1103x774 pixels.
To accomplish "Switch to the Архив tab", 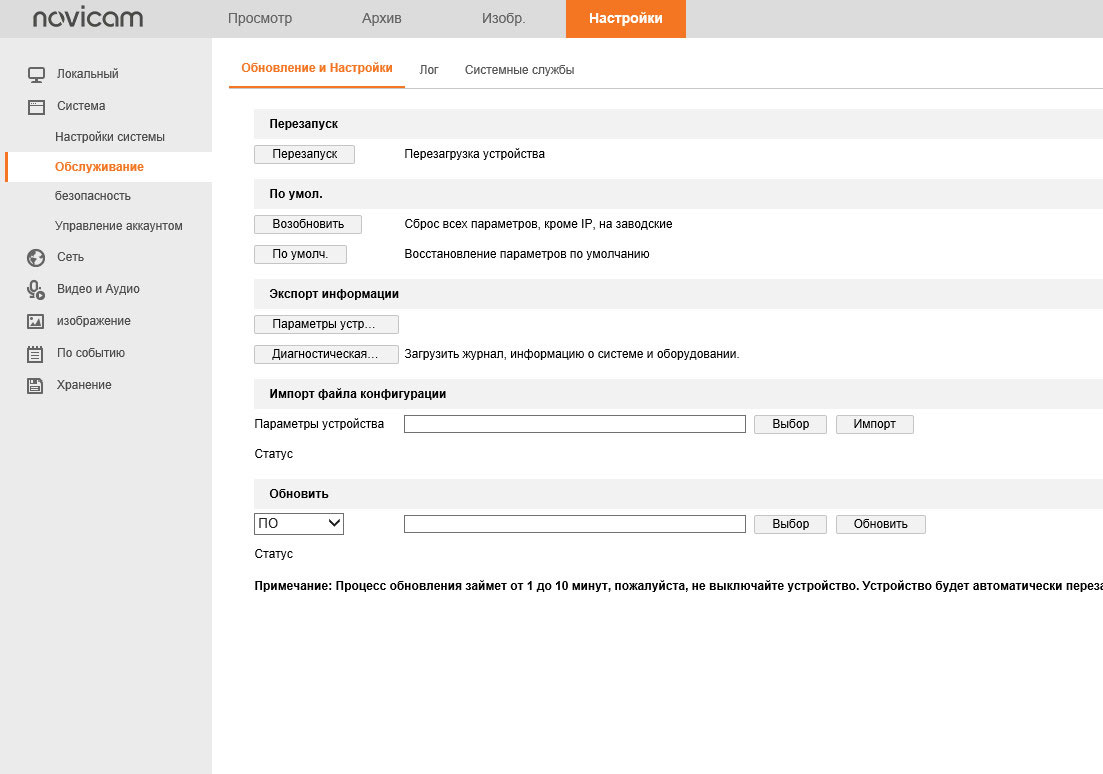I will tap(381, 19).
